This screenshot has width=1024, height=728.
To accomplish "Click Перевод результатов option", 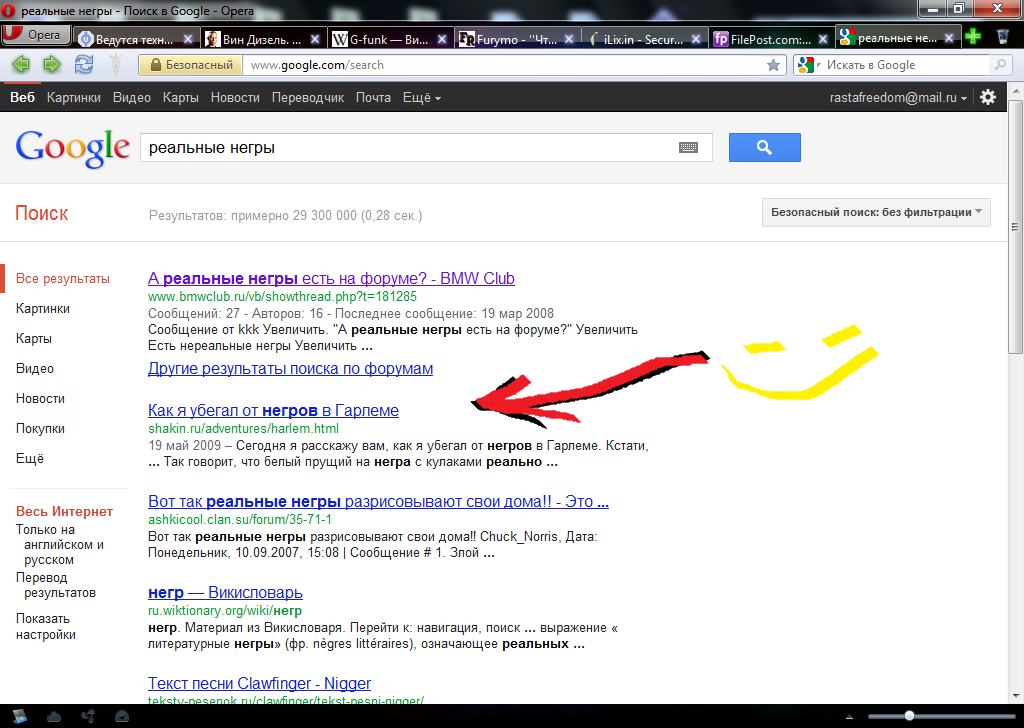I will pyautogui.click(x=56, y=585).
